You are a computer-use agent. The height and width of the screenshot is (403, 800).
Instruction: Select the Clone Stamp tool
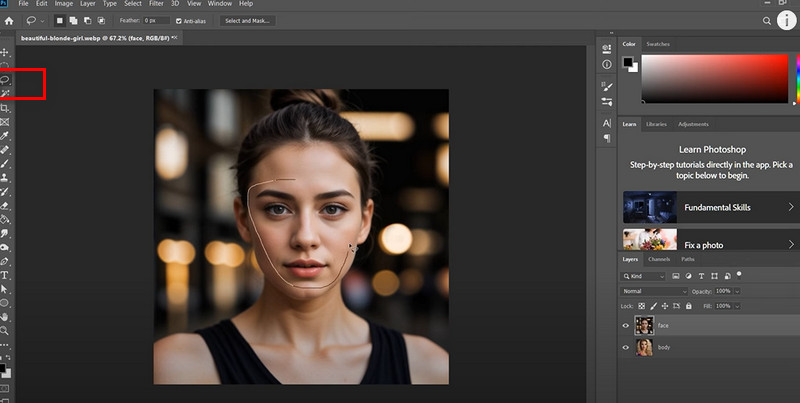pyautogui.click(x=5, y=178)
